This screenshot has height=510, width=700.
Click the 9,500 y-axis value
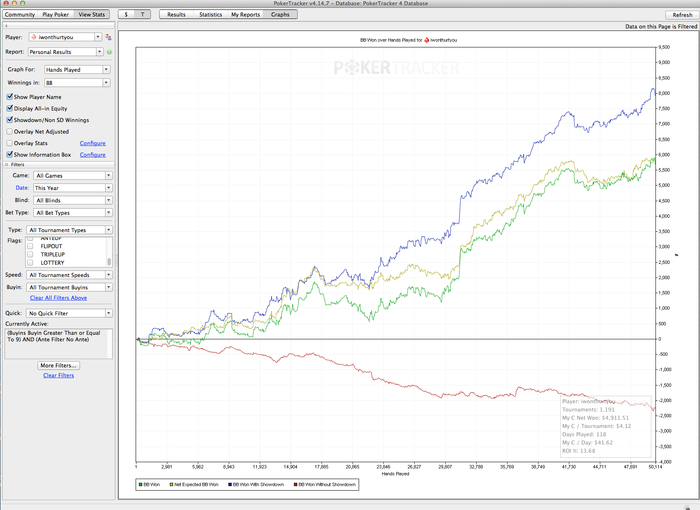pos(664,47)
